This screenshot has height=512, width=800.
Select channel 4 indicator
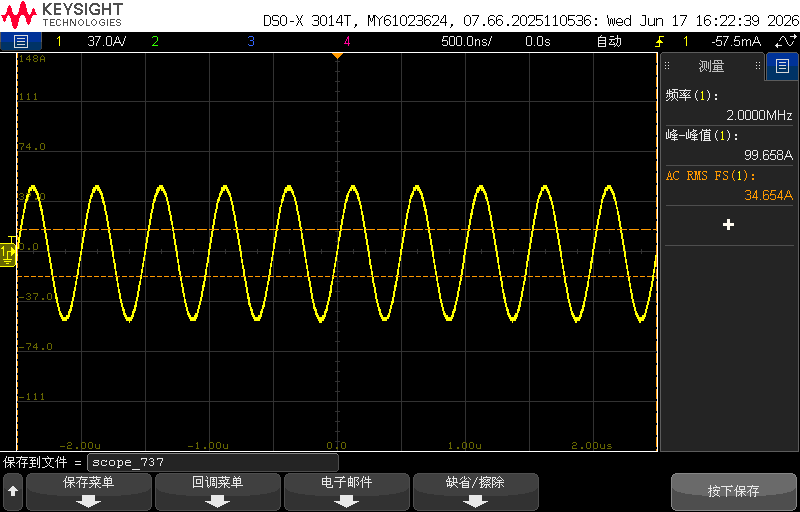(x=347, y=41)
